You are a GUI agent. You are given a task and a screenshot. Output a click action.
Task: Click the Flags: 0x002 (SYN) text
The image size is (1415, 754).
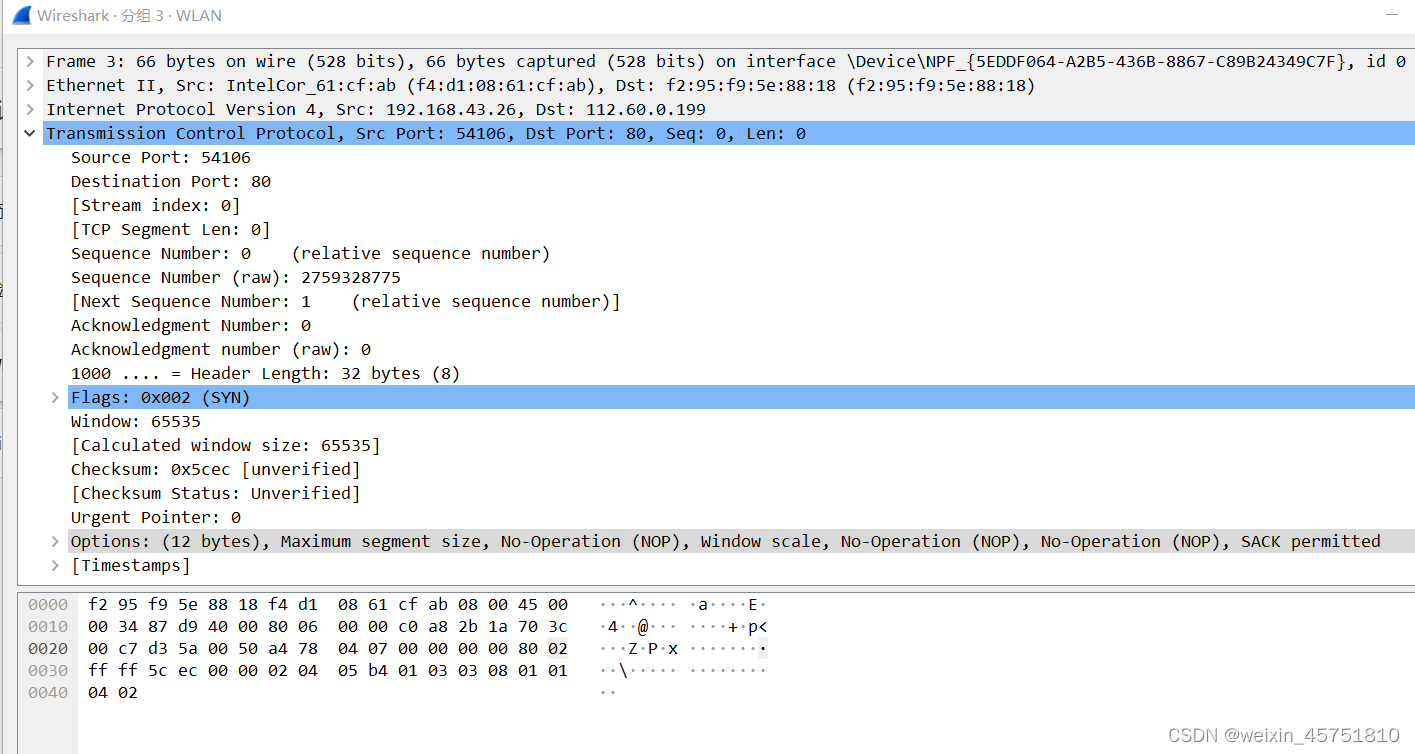tap(160, 397)
